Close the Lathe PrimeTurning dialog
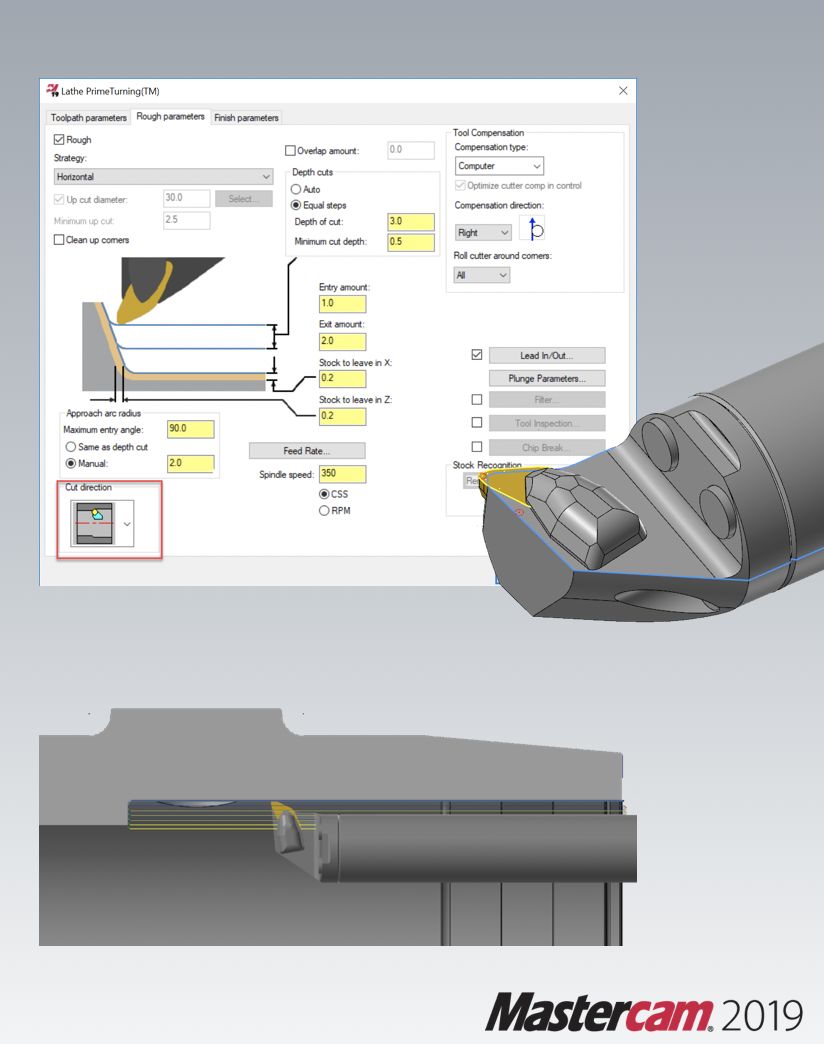This screenshot has width=824, height=1044. pyautogui.click(x=623, y=91)
